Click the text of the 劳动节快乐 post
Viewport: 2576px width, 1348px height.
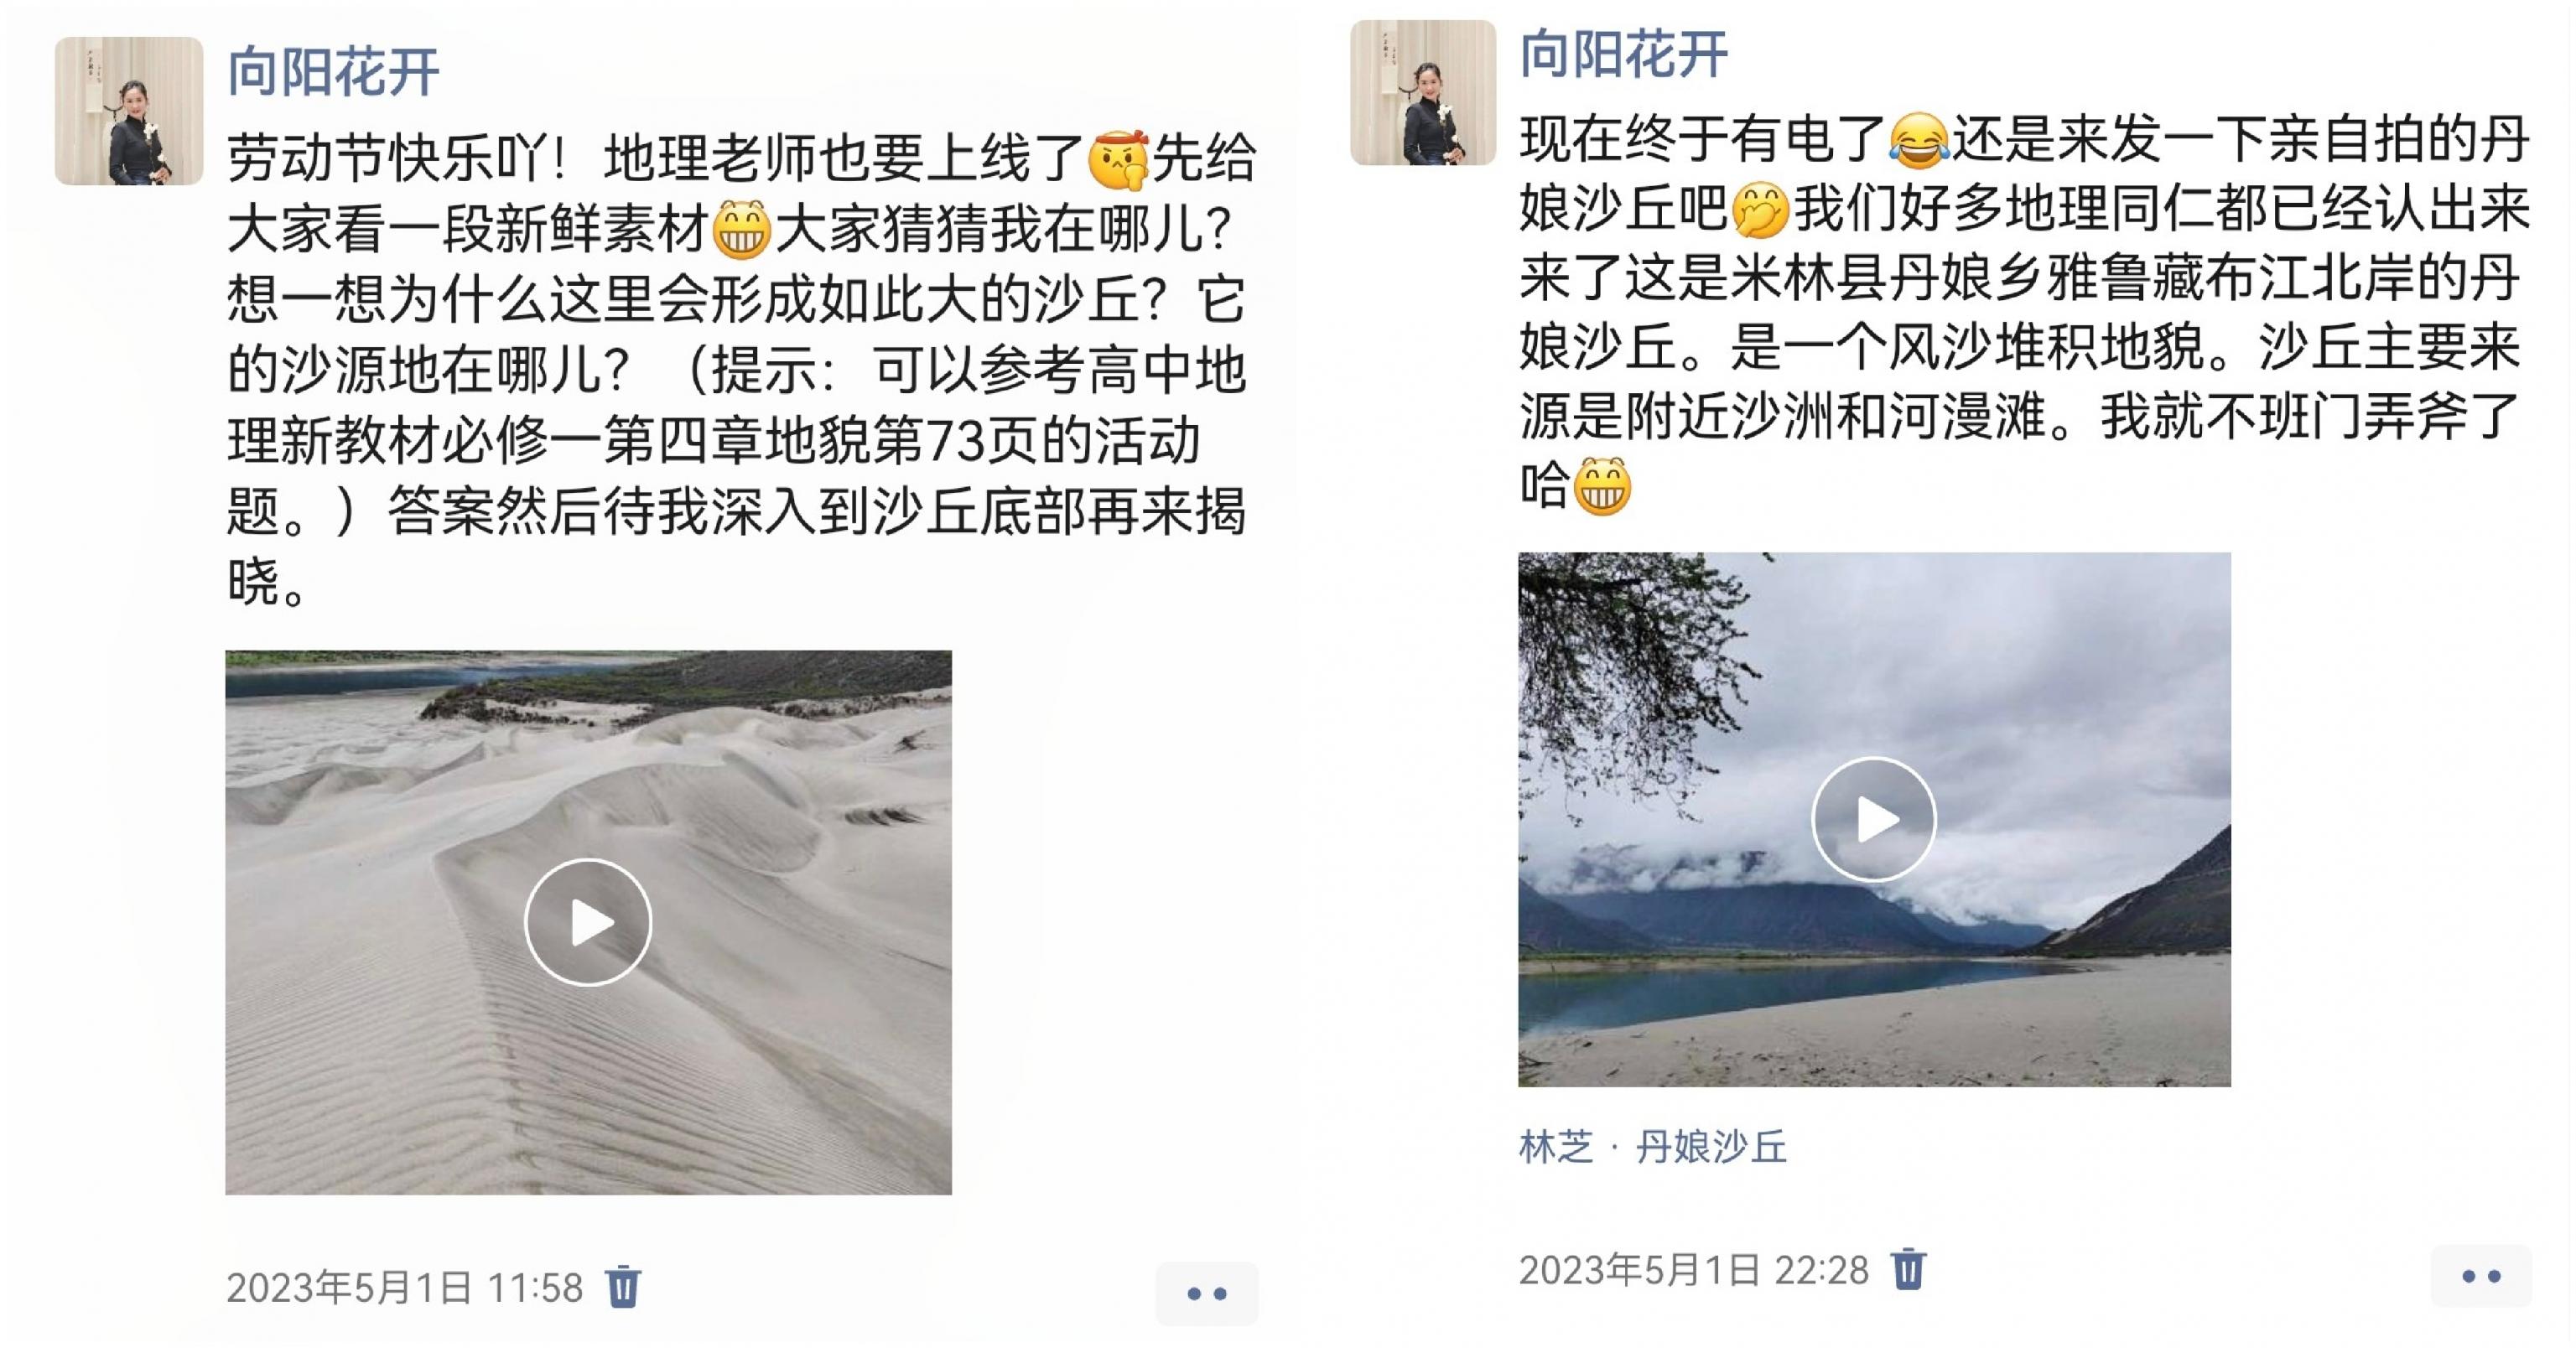coord(740,370)
